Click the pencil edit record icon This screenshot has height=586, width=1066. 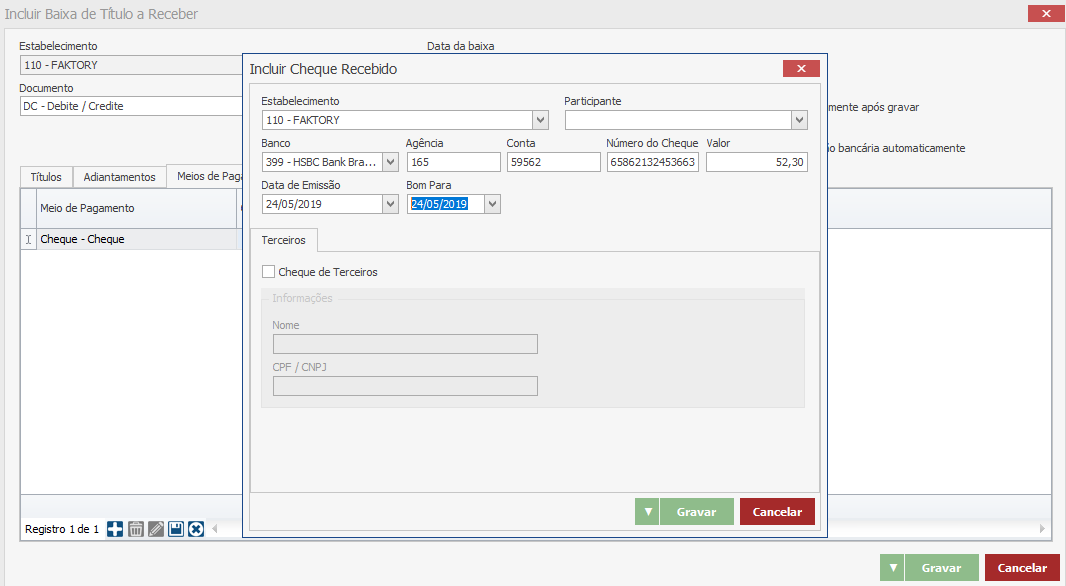pos(156,529)
